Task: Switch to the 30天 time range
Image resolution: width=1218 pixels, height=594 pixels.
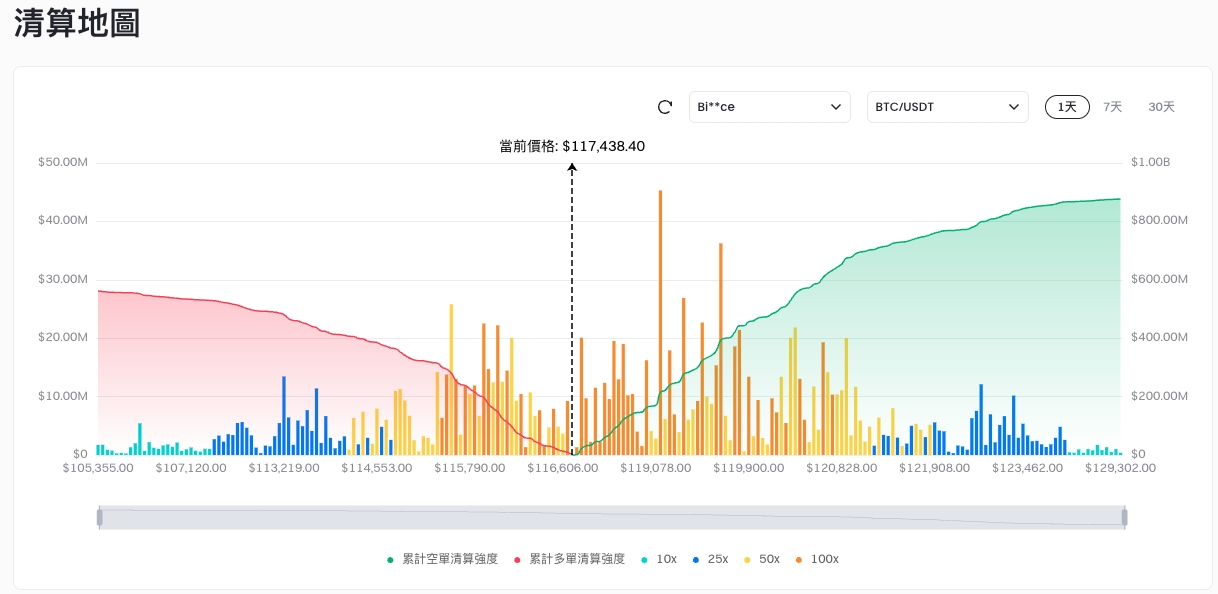Action: 1161,107
